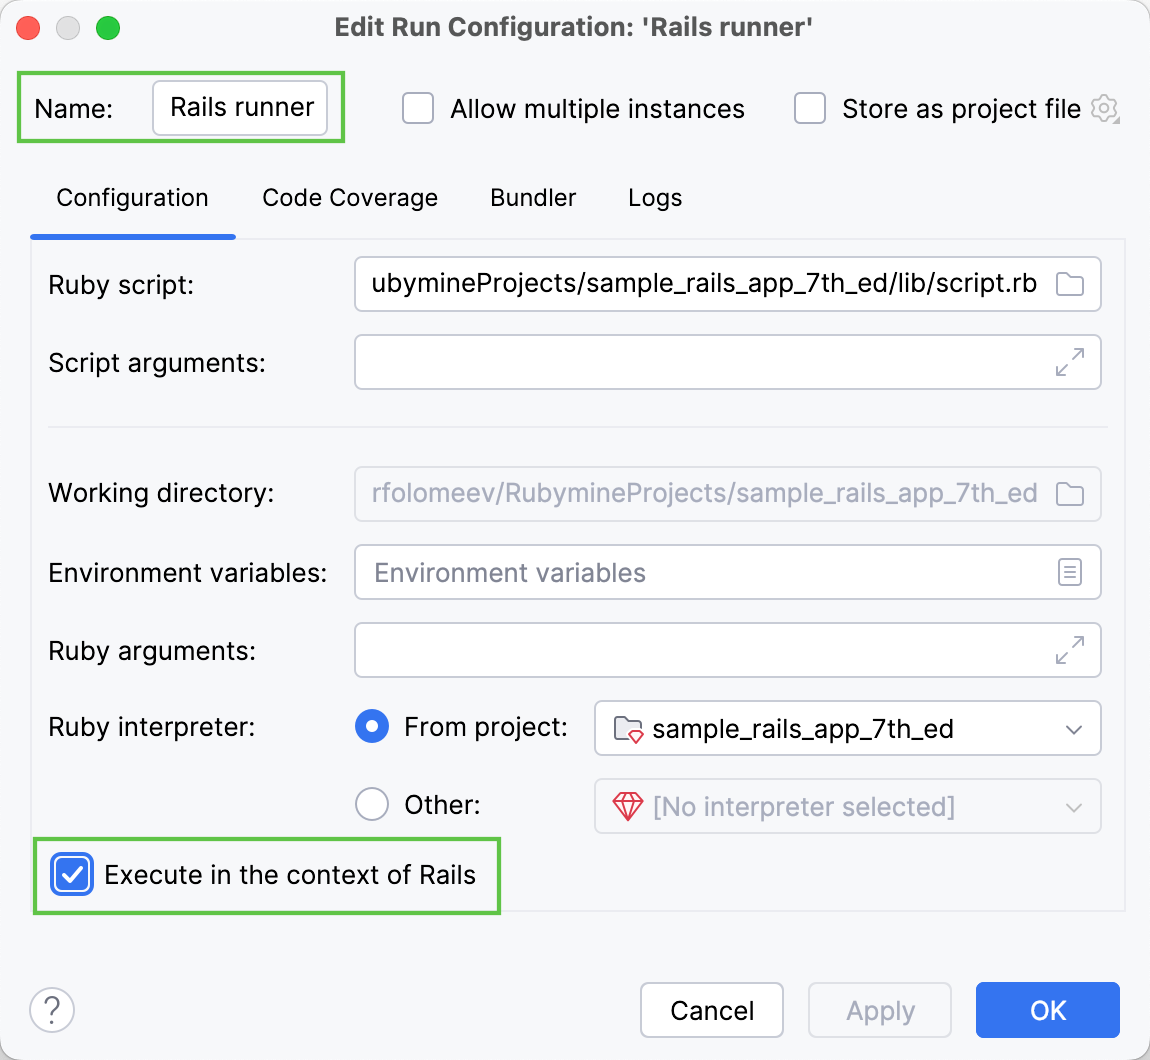Select the Other interpreter radio button

(371, 805)
